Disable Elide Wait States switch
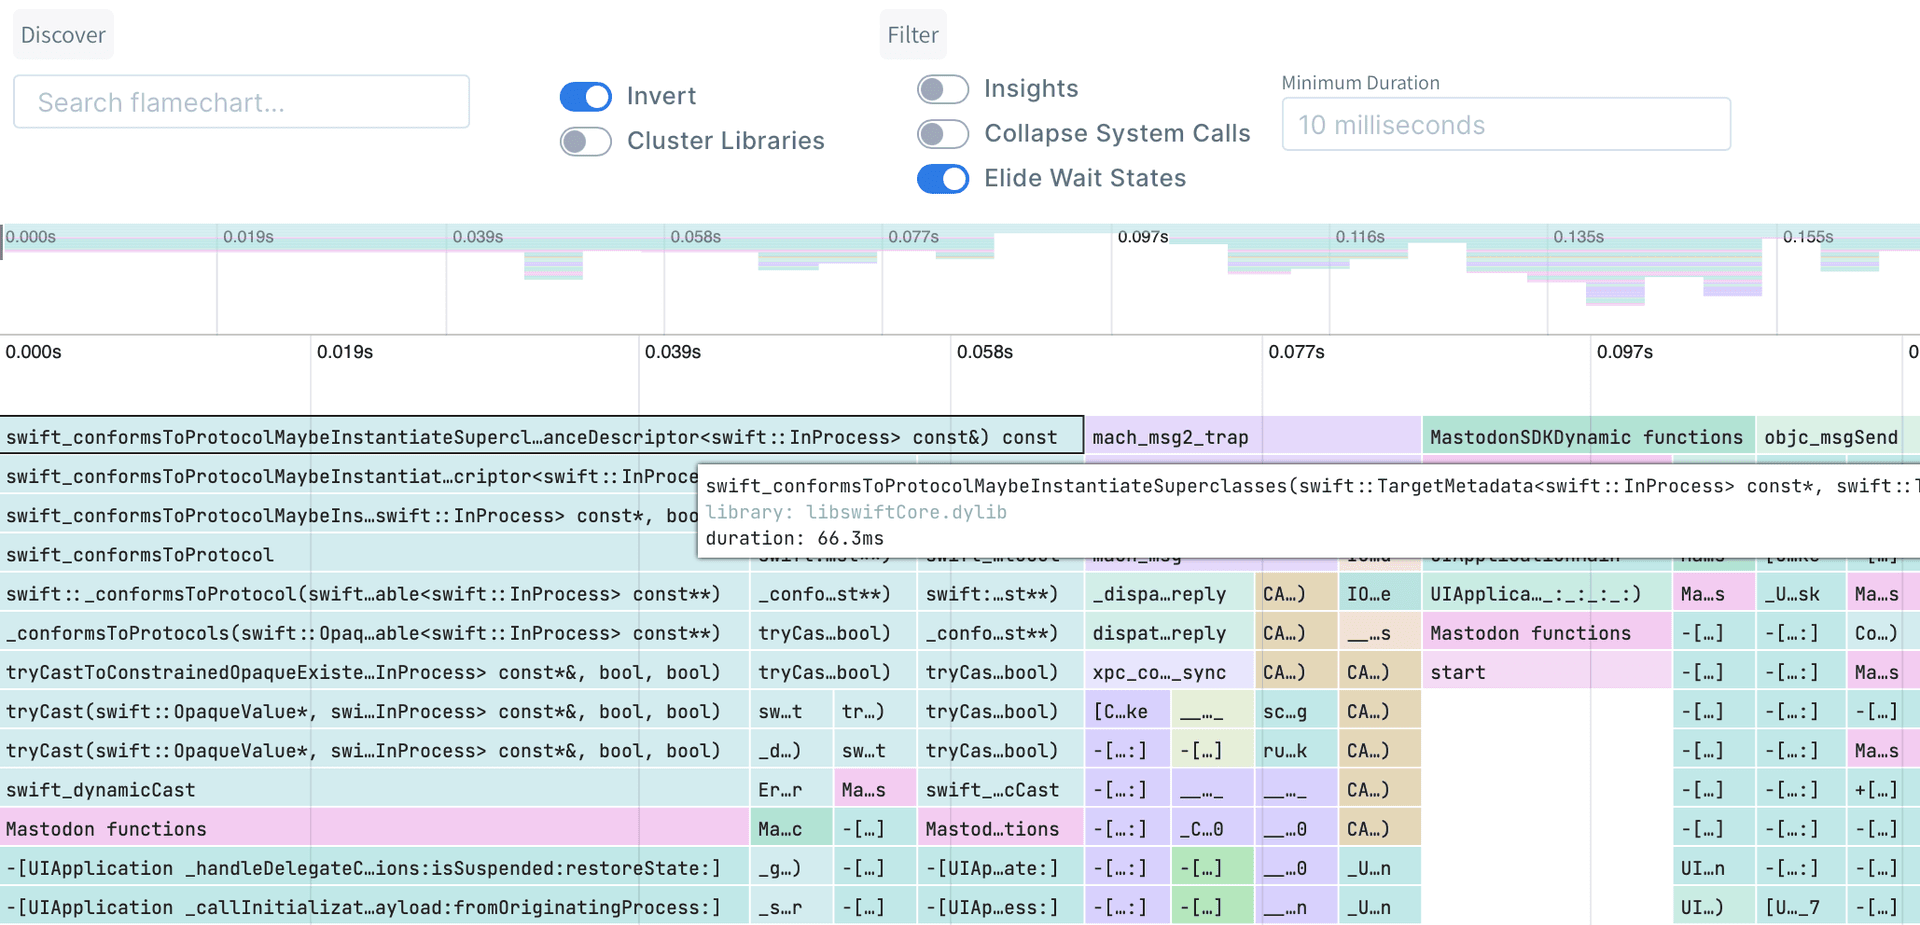This screenshot has height=925, width=1920. (942, 178)
